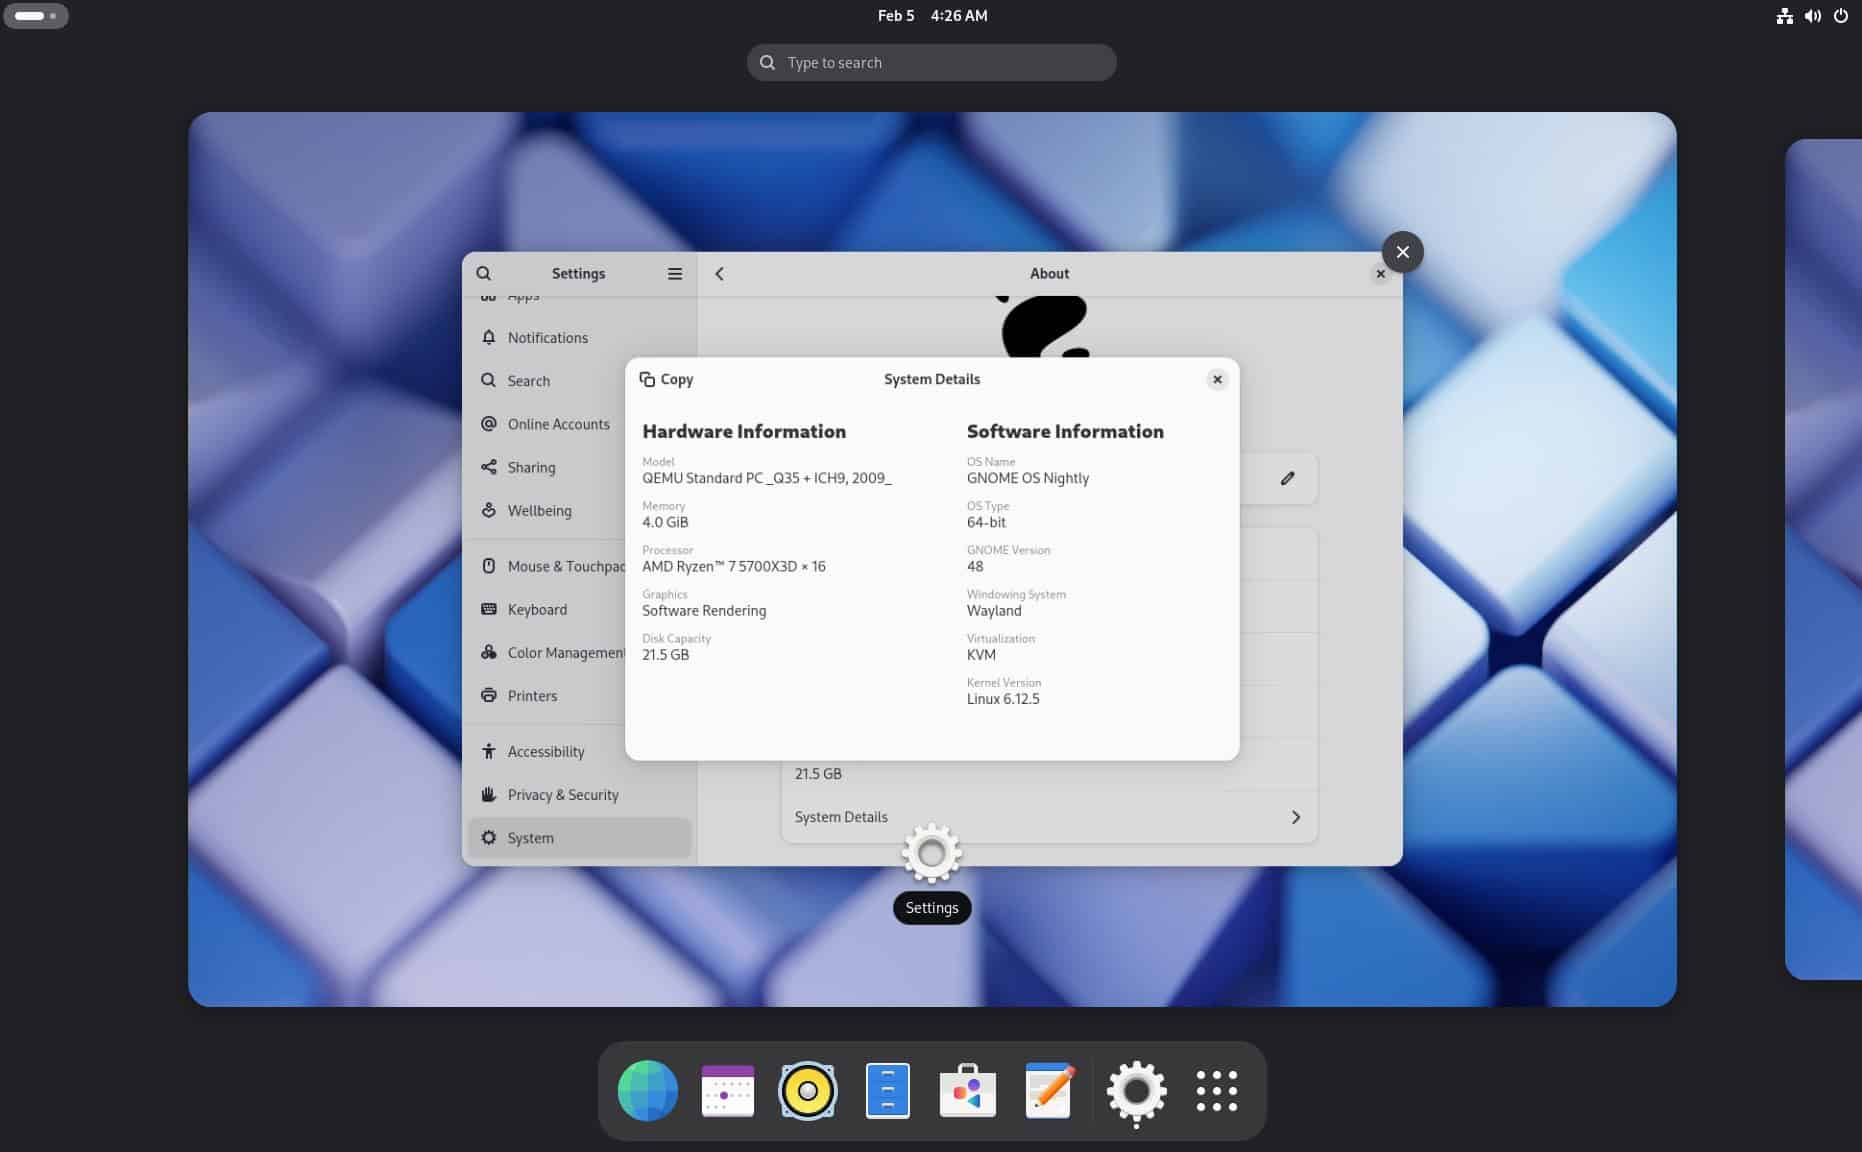Open the audio player from the dock
1862x1152 pixels.
tap(807, 1091)
